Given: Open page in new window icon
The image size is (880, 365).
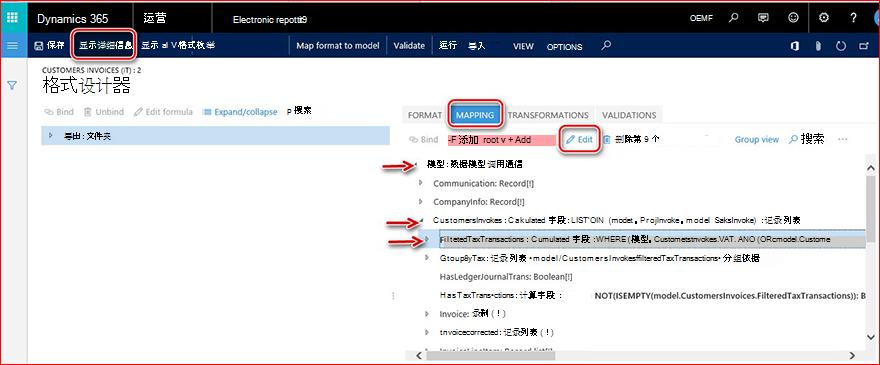Looking at the screenshot, I should click(x=864, y=46).
